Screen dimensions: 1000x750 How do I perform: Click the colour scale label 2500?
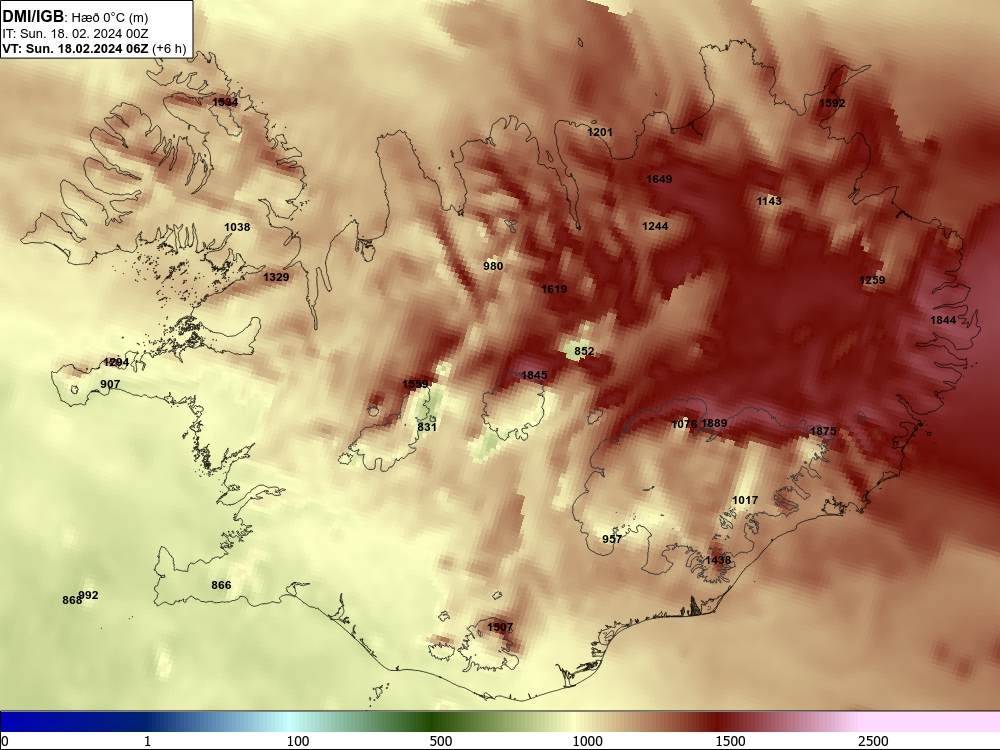coord(873,741)
